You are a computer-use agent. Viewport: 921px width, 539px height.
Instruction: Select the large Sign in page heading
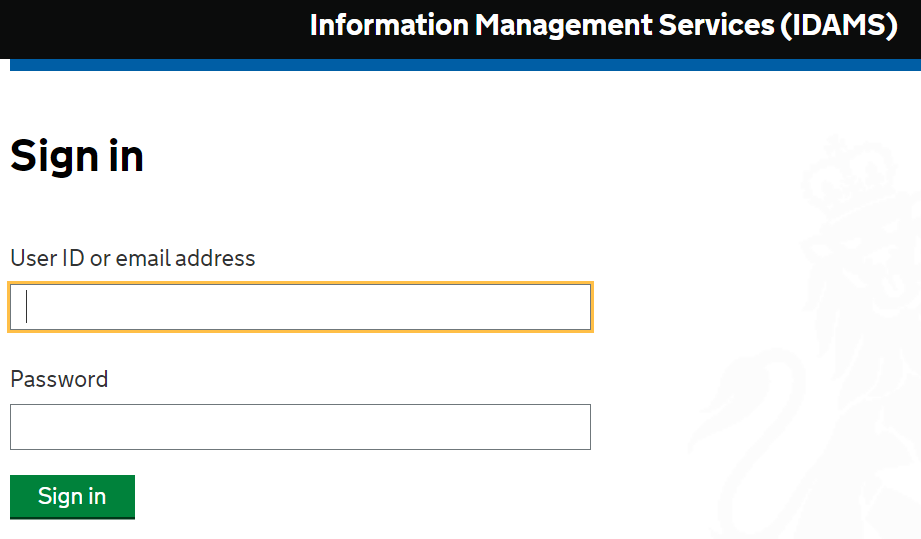click(x=77, y=156)
